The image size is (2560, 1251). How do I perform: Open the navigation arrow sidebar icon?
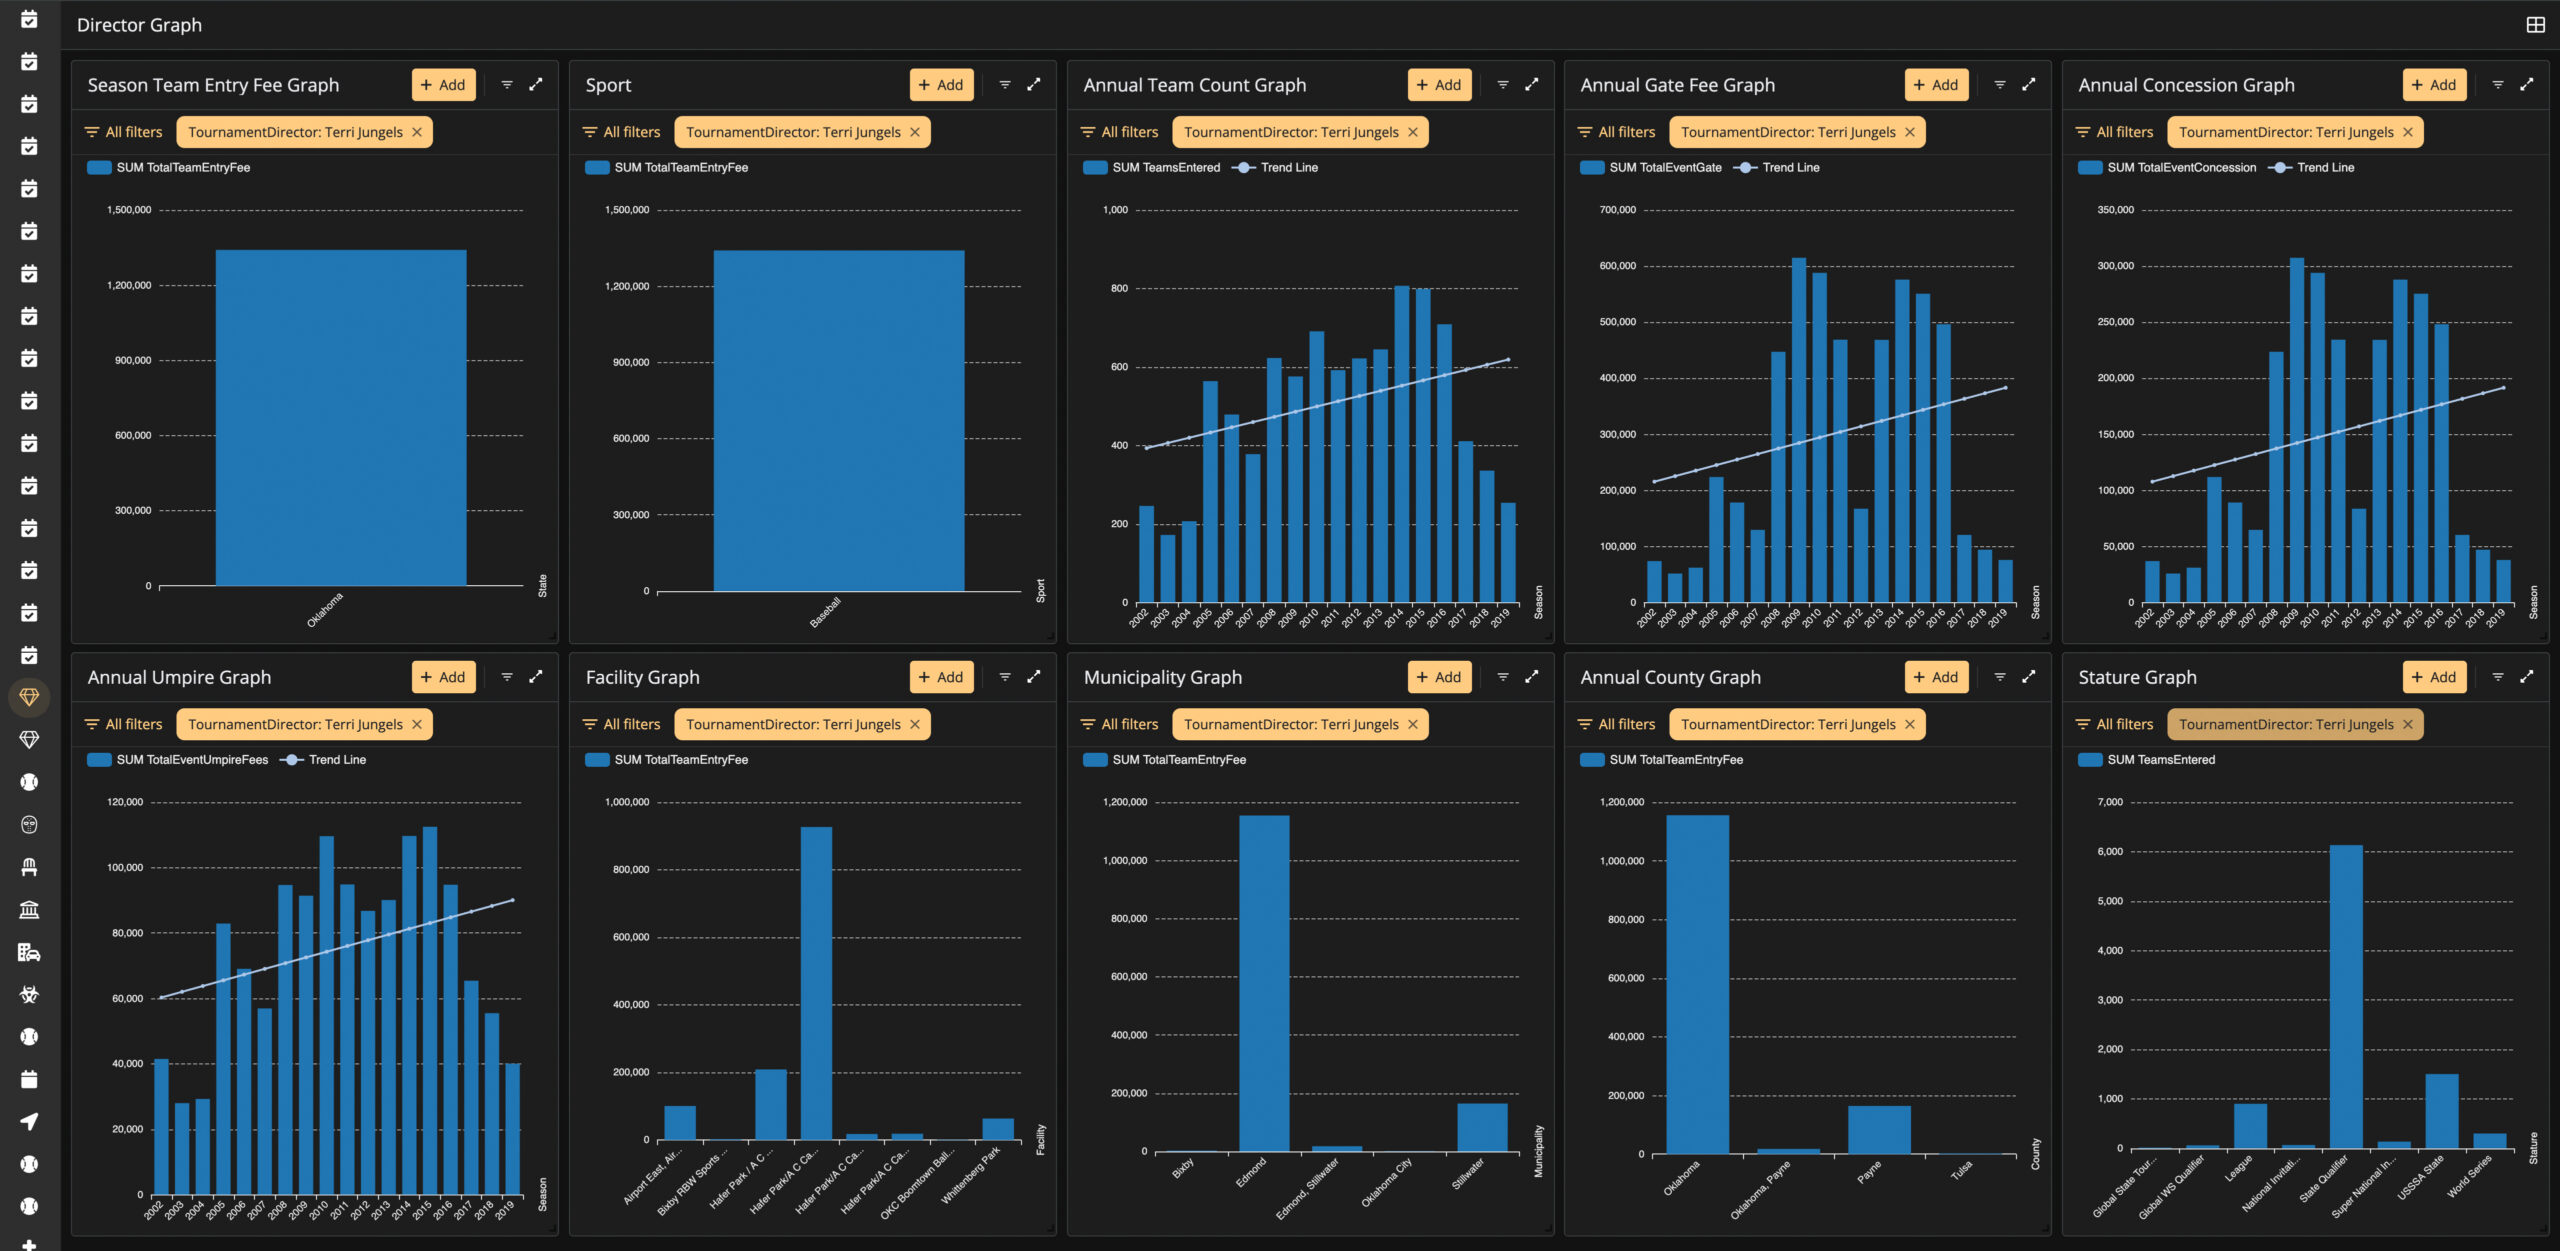[x=29, y=1121]
